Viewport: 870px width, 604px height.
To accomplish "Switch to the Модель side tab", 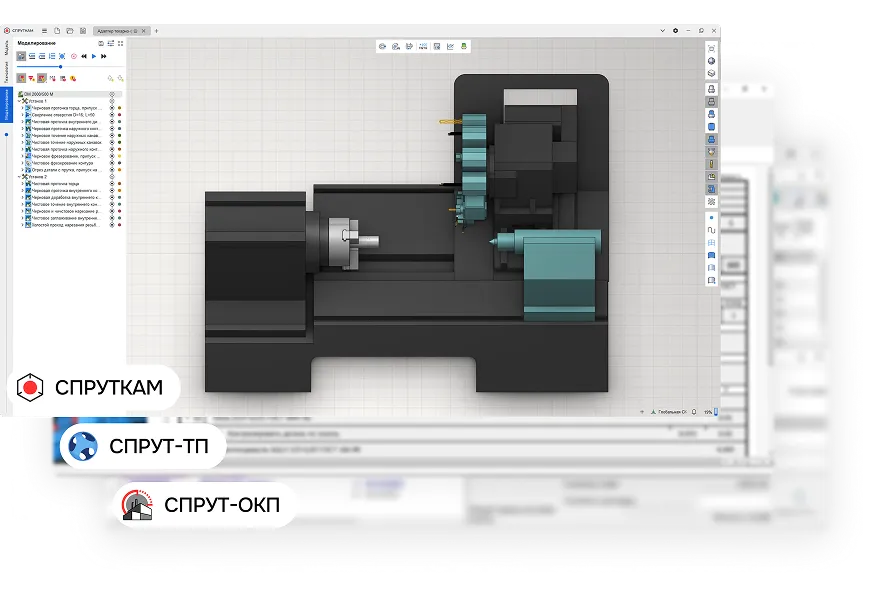I will 6,47.
